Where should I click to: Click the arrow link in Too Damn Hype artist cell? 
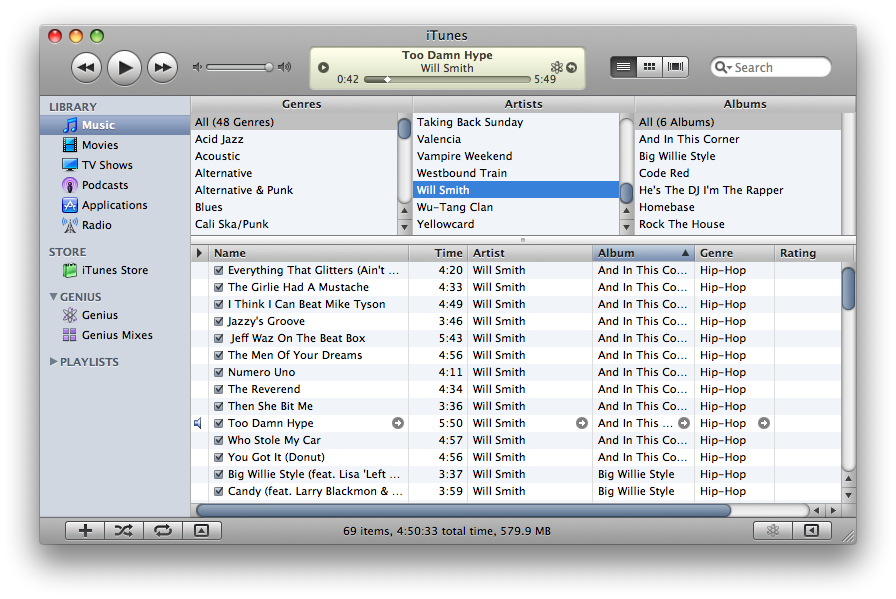point(582,423)
